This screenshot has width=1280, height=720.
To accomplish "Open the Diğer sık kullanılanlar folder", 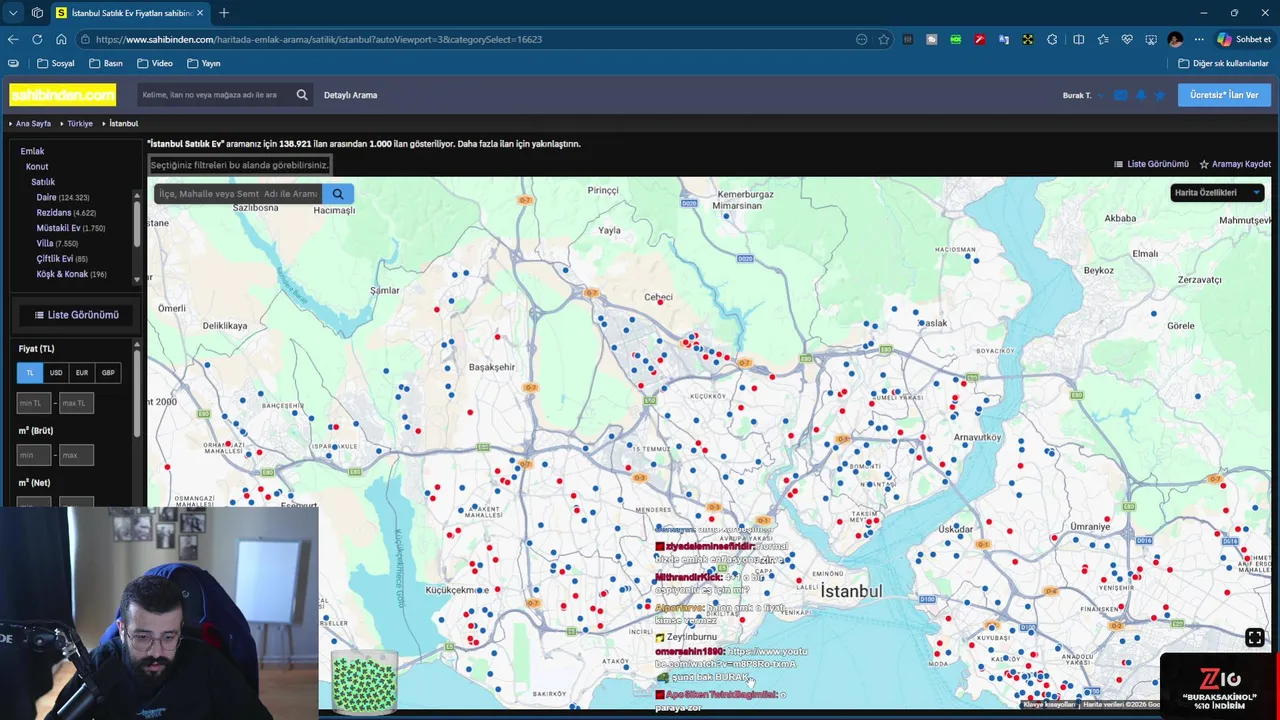I will (x=1223, y=63).
